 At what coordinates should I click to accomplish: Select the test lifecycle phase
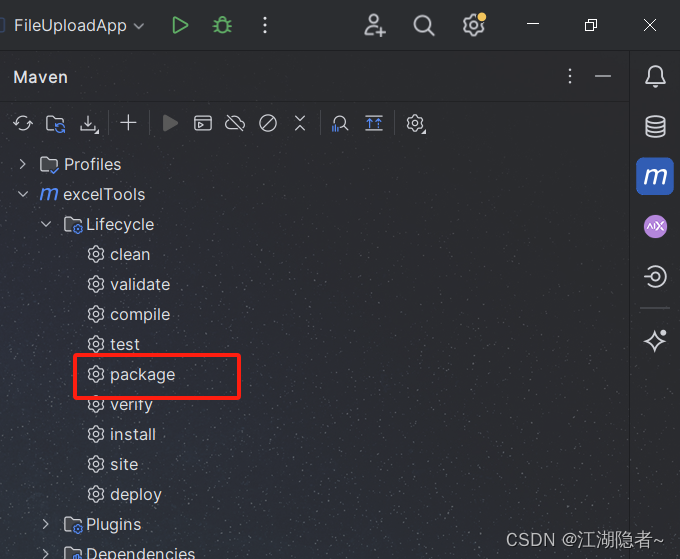tap(114, 344)
